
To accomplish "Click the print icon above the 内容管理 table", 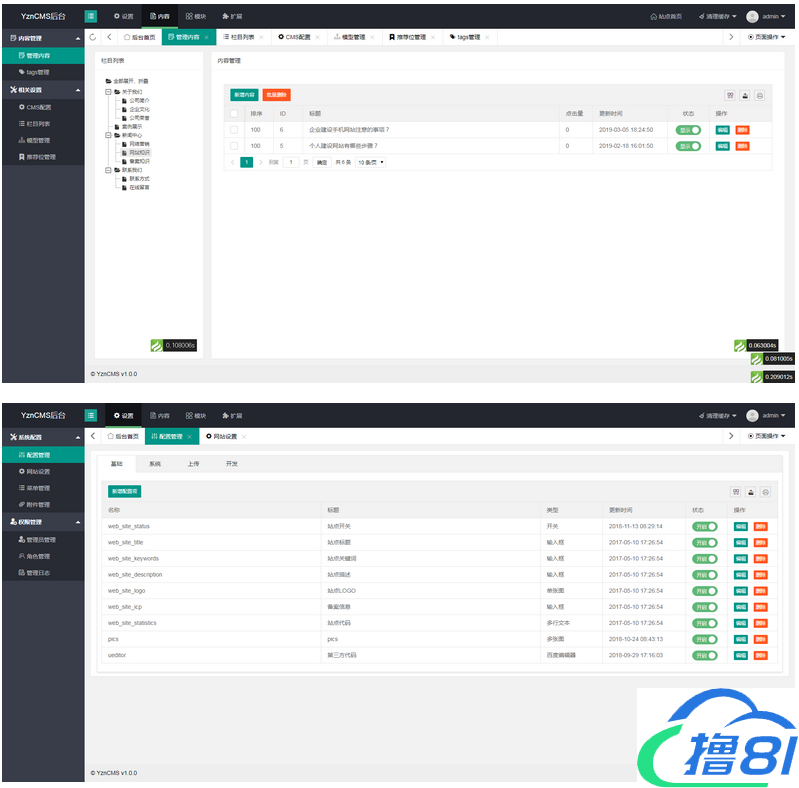I will (x=759, y=95).
